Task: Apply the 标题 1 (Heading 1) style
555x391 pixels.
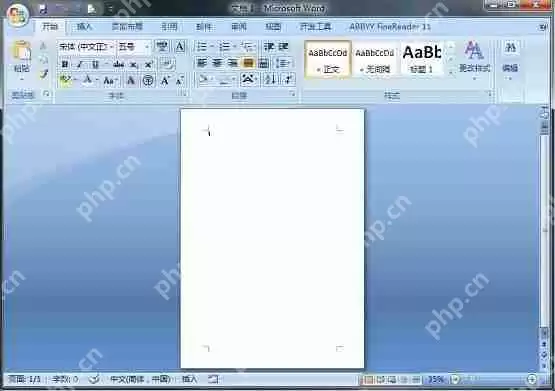Action: click(422, 59)
